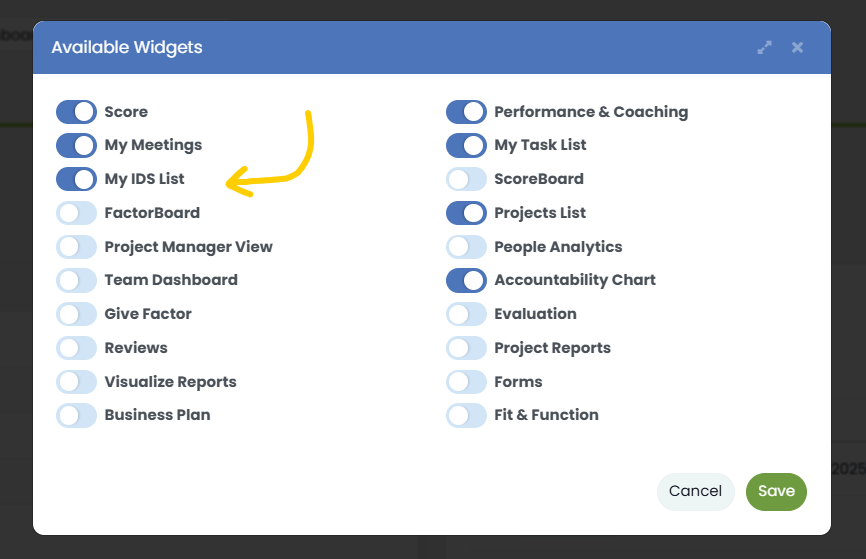
Task: Disable the Score widget toggle
Action: pyautogui.click(x=76, y=112)
